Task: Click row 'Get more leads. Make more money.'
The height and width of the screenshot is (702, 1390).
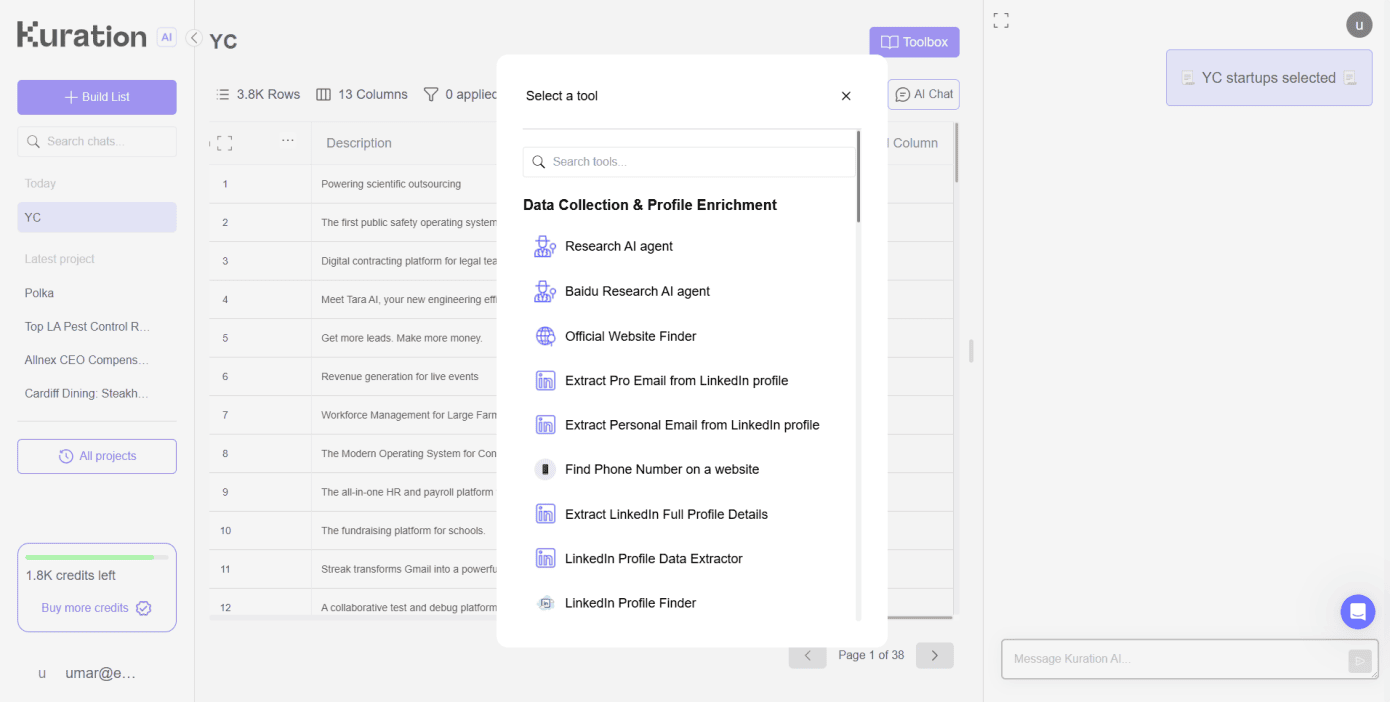Action: point(402,338)
